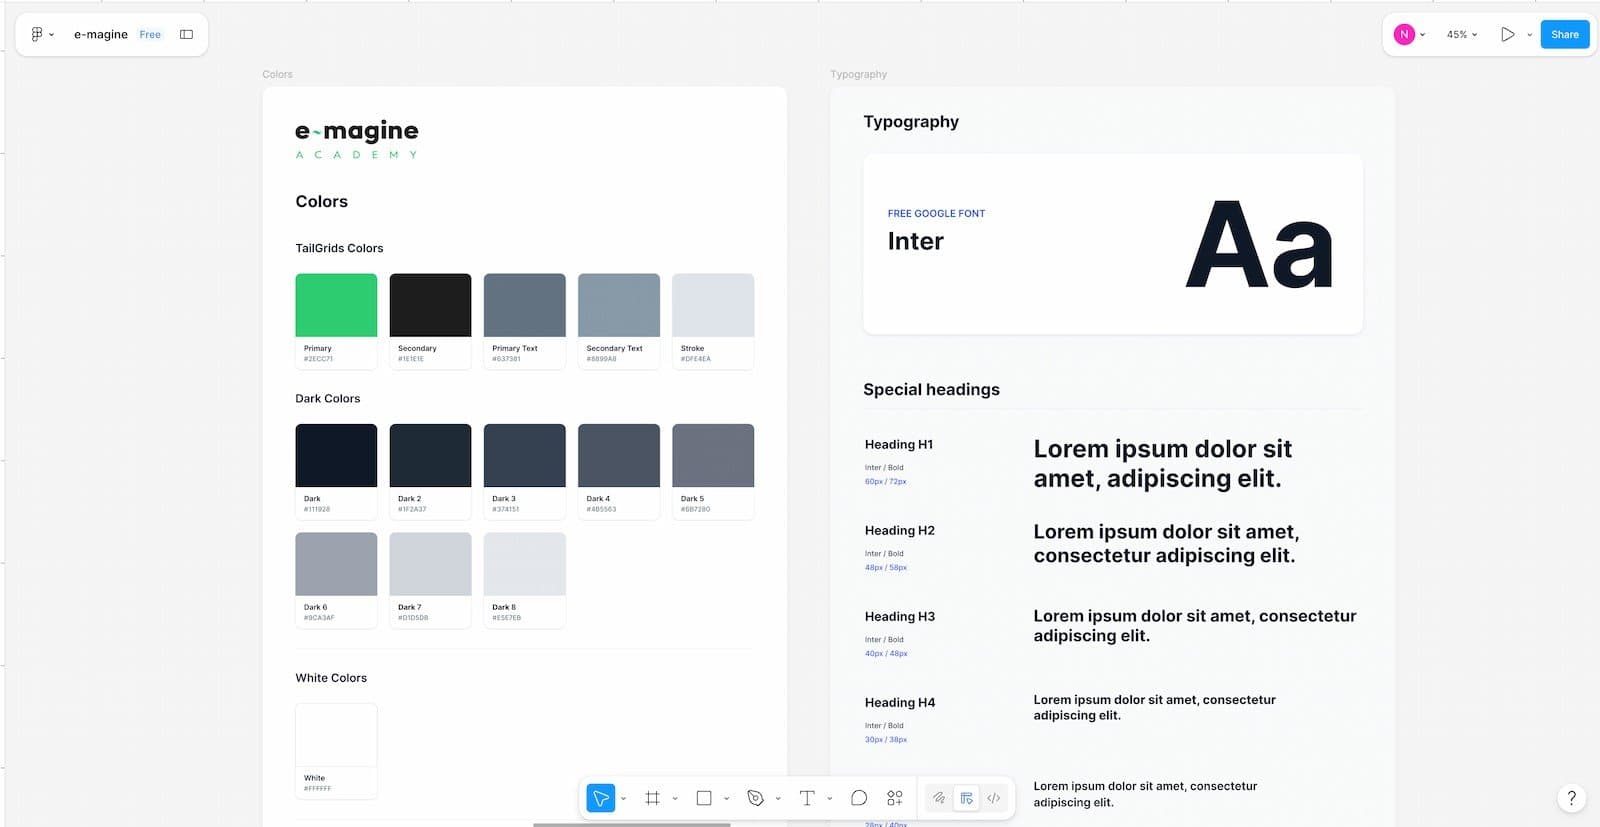Select the Pen tool
The height and width of the screenshot is (827, 1600).
coord(755,798)
